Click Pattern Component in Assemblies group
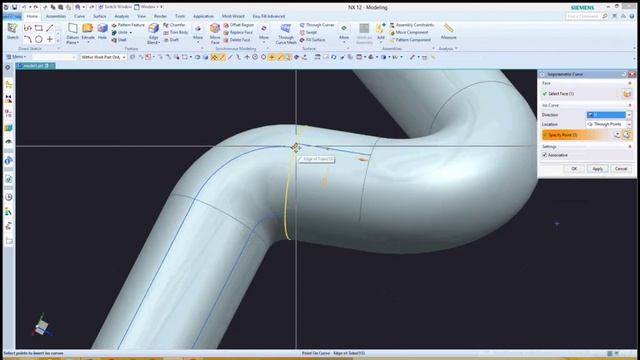 (410, 40)
